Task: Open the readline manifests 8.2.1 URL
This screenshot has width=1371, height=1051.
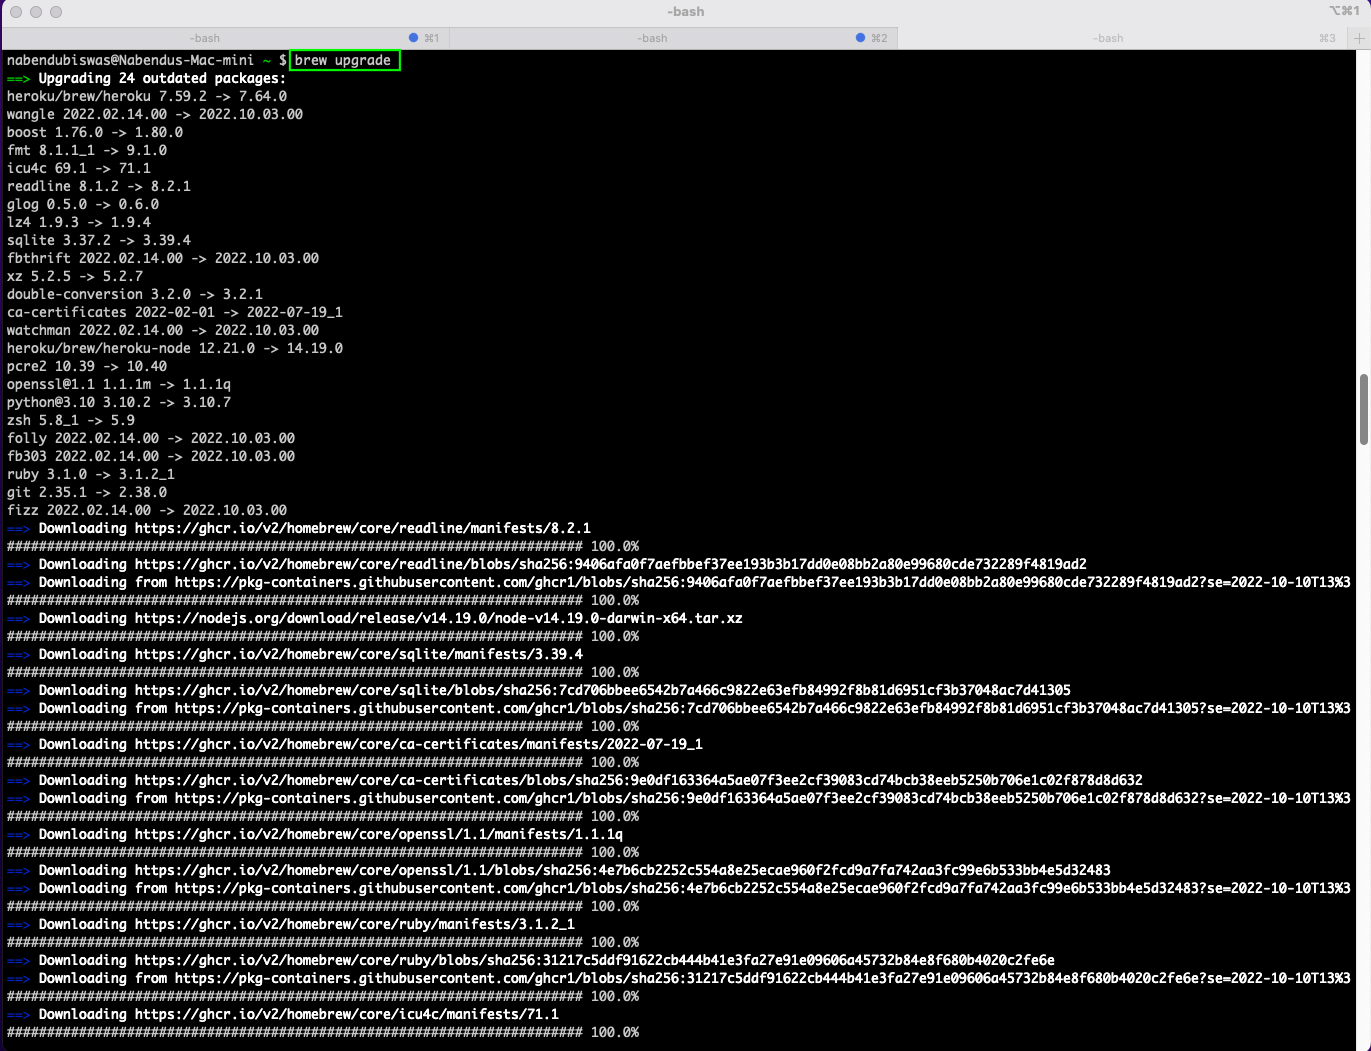Action: [x=362, y=528]
